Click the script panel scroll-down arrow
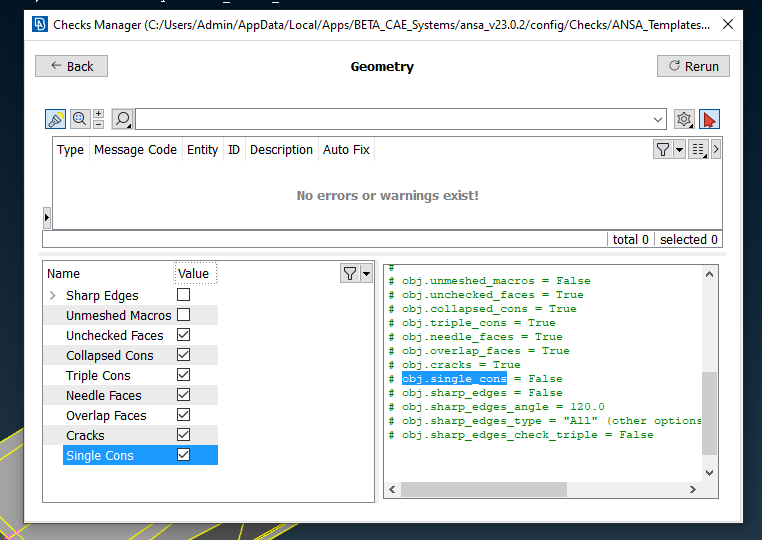 click(710, 472)
